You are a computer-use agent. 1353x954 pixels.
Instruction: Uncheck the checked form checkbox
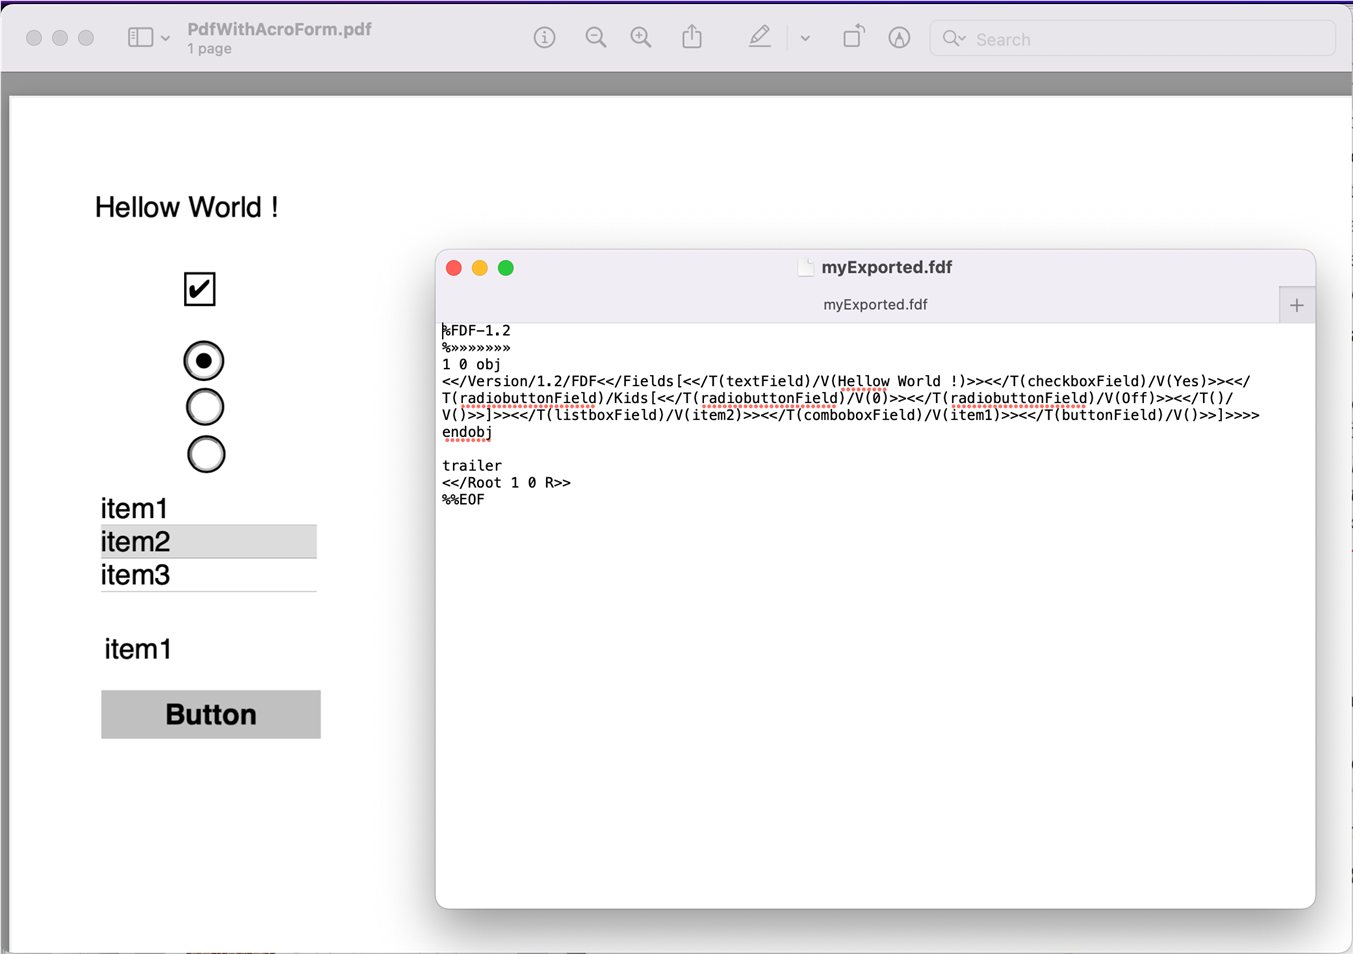(200, 289)
